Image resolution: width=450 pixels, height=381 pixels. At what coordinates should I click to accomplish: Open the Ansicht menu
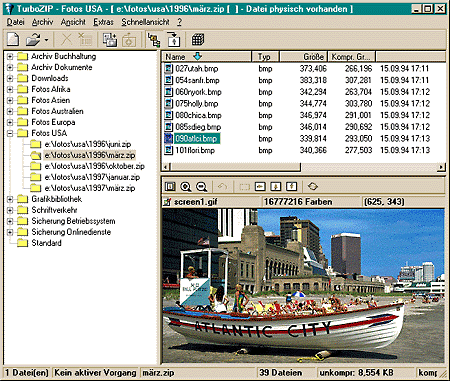tap(73, 22)
